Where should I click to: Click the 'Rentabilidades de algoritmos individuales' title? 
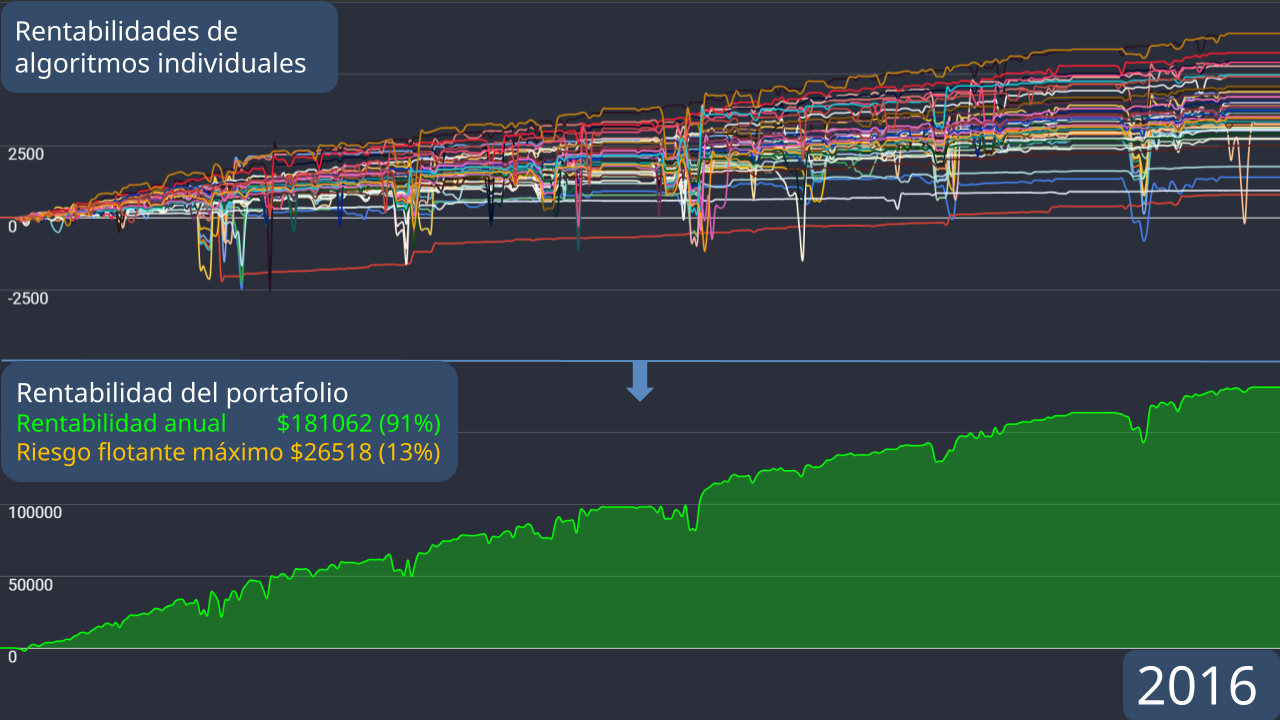point(161,47)
